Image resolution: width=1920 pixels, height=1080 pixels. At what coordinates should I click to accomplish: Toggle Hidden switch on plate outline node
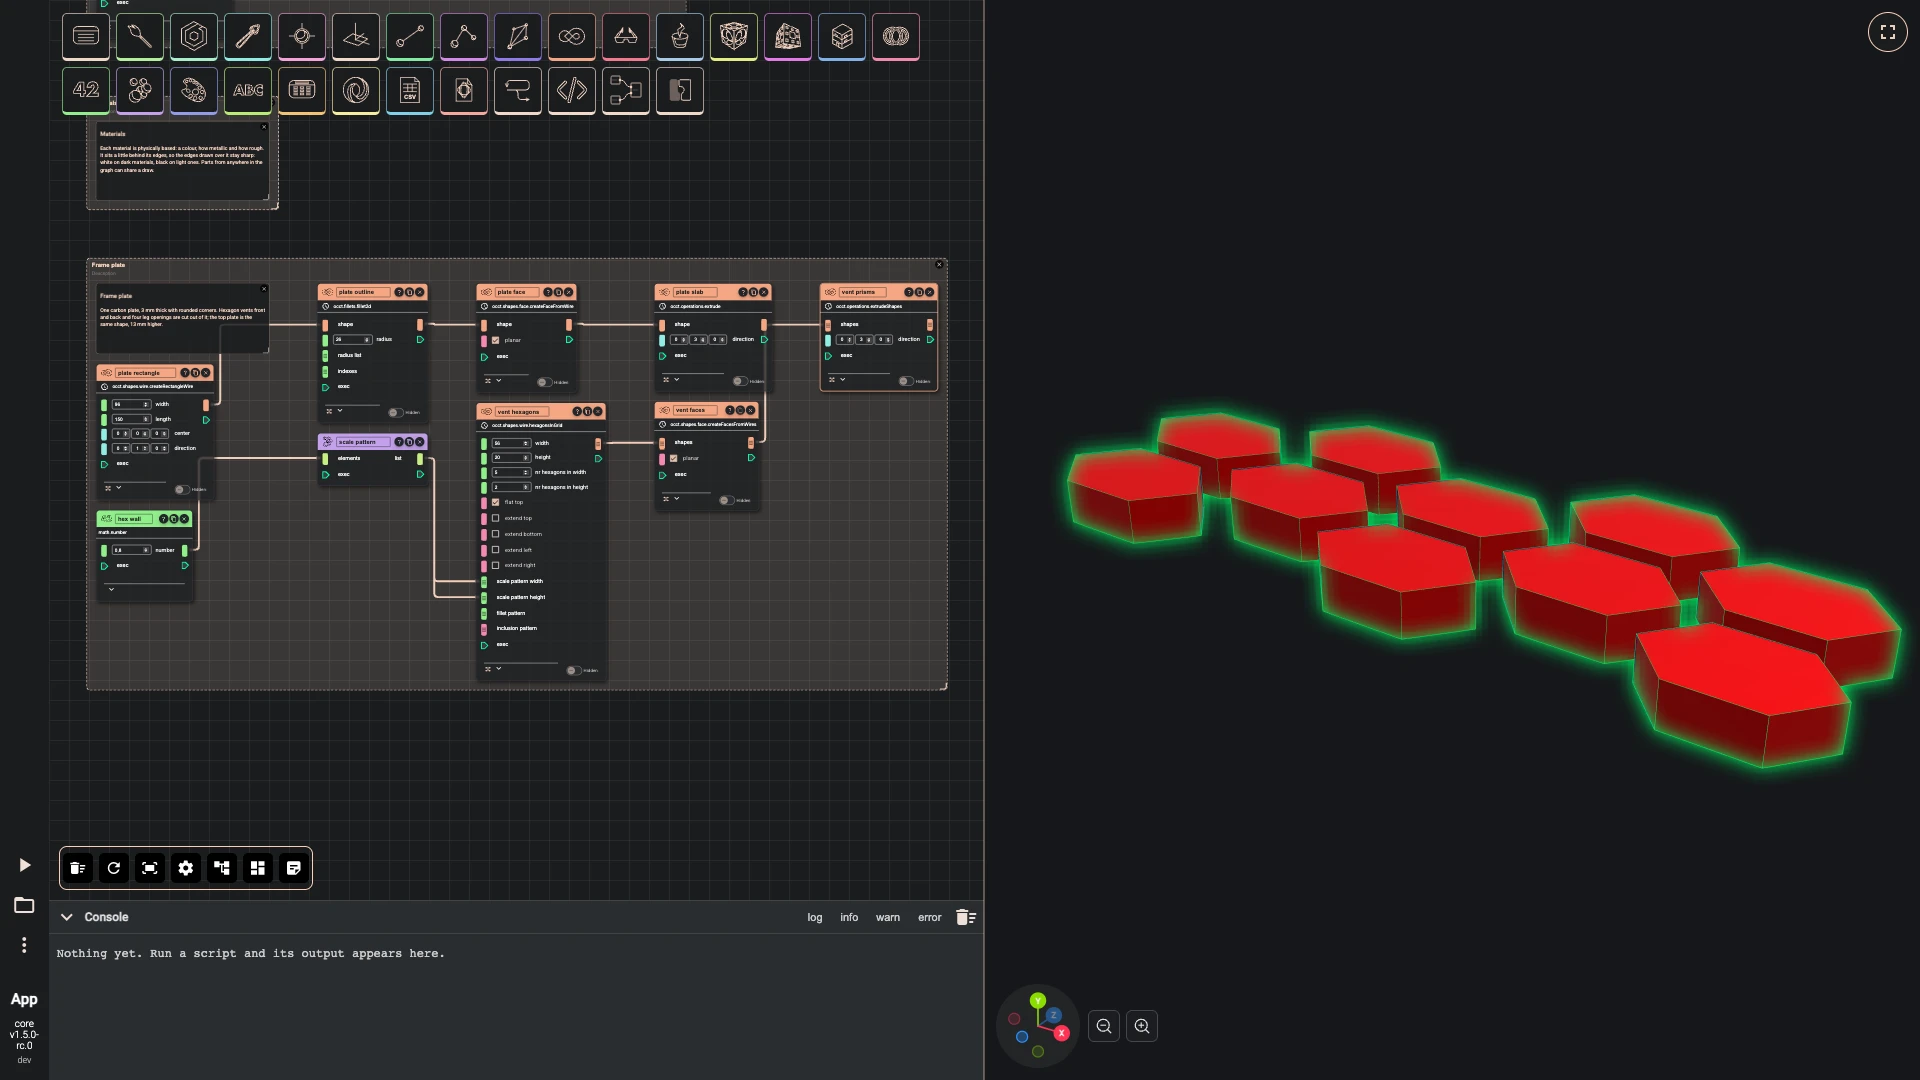[x=396, y=412]
